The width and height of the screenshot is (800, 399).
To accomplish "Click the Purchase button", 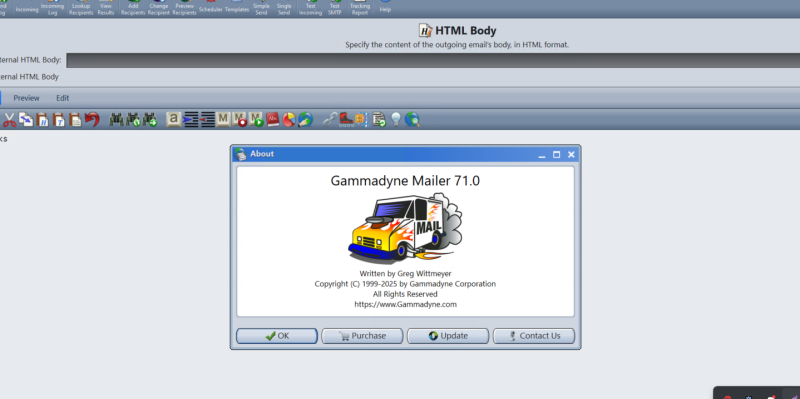I will (x=362, y=336).
